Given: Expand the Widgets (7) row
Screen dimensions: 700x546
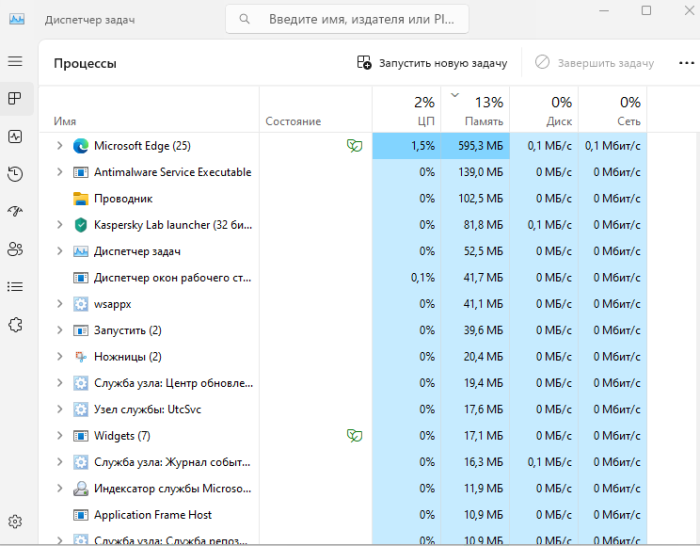Looking at the screenshot, I should [60, 435].
